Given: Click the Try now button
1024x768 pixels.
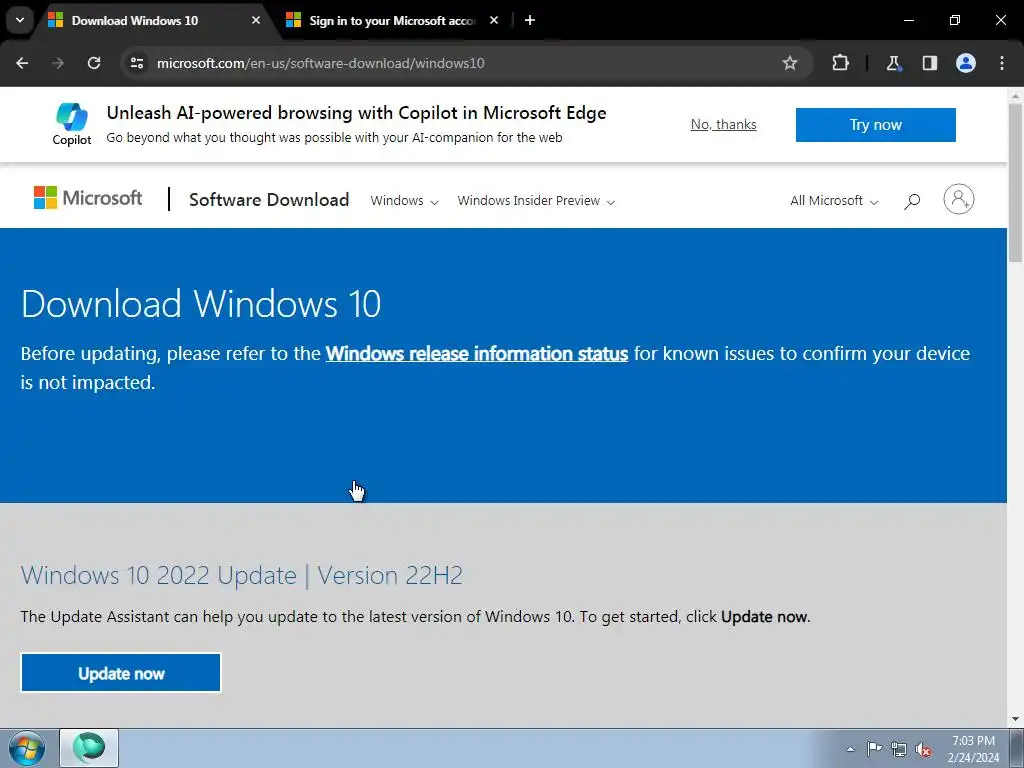Looking at the screenshot, I should pyautogui.click(x=875, y=125).
